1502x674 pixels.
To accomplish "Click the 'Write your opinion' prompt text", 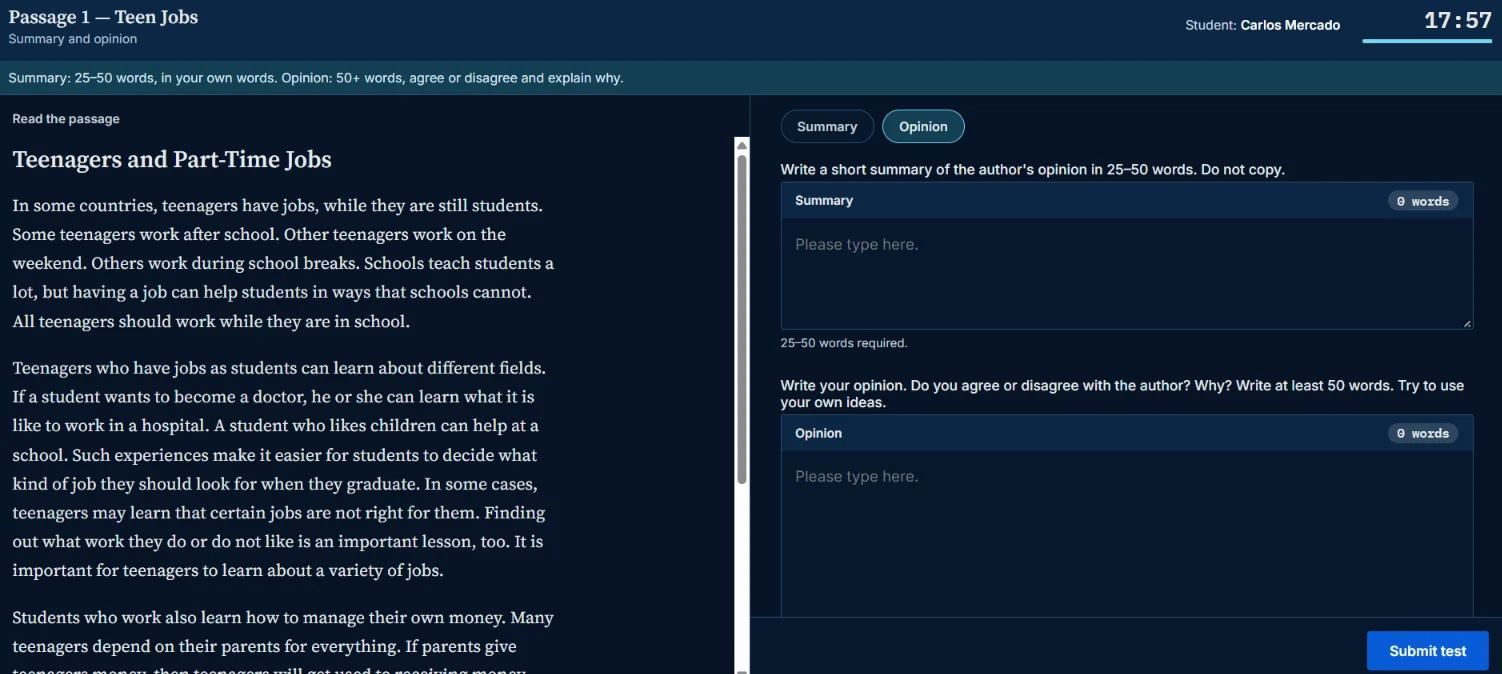I will tap(1122, 394).
